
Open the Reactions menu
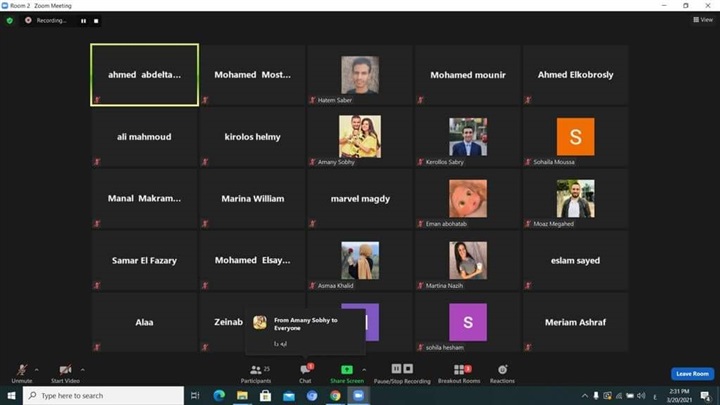point(502,371)
